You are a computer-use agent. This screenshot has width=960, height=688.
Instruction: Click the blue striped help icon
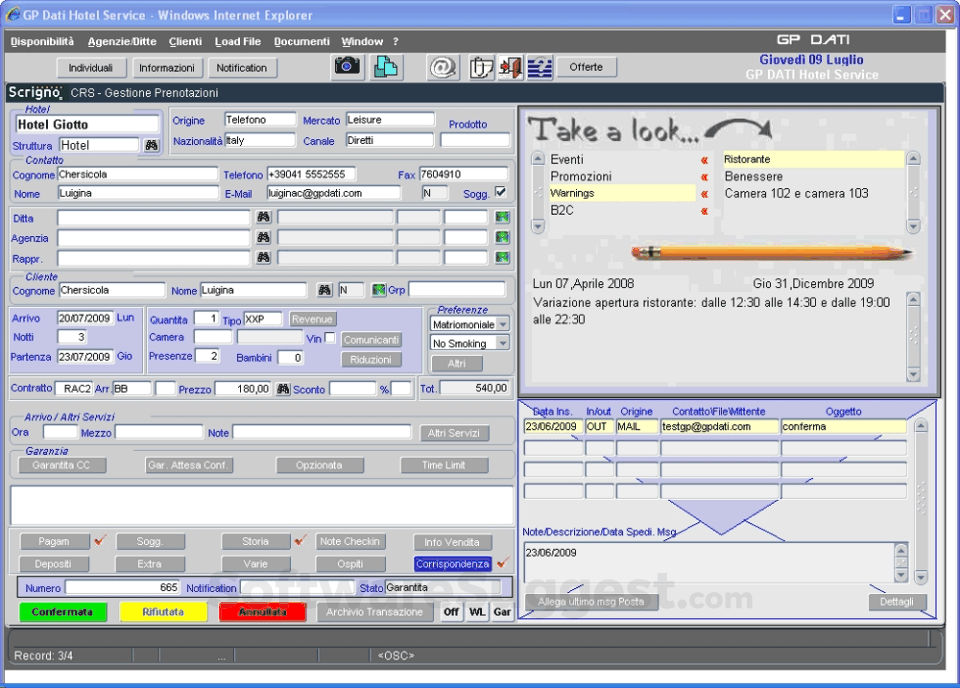pos(540,67)
